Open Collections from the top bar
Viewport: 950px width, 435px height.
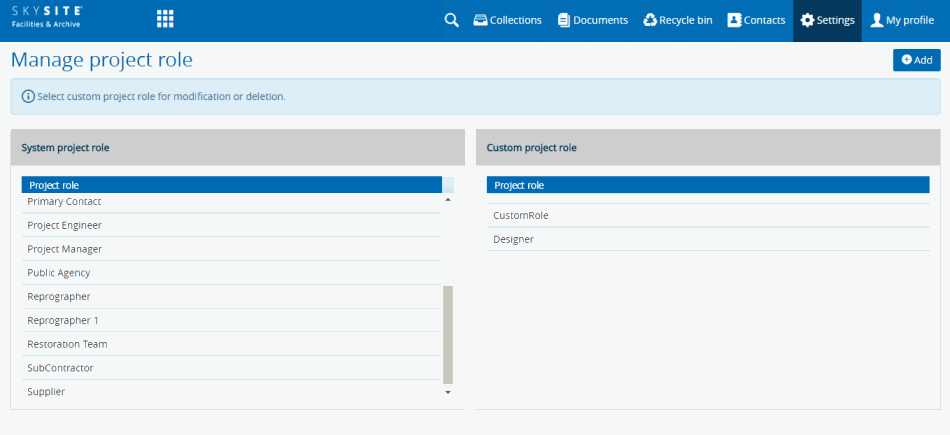click(507, 20)
